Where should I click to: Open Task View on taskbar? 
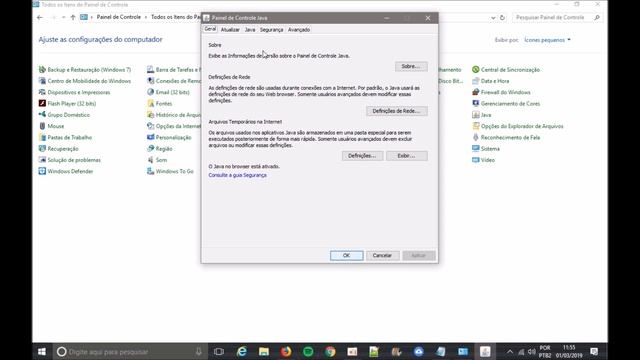tap(219, 351)
